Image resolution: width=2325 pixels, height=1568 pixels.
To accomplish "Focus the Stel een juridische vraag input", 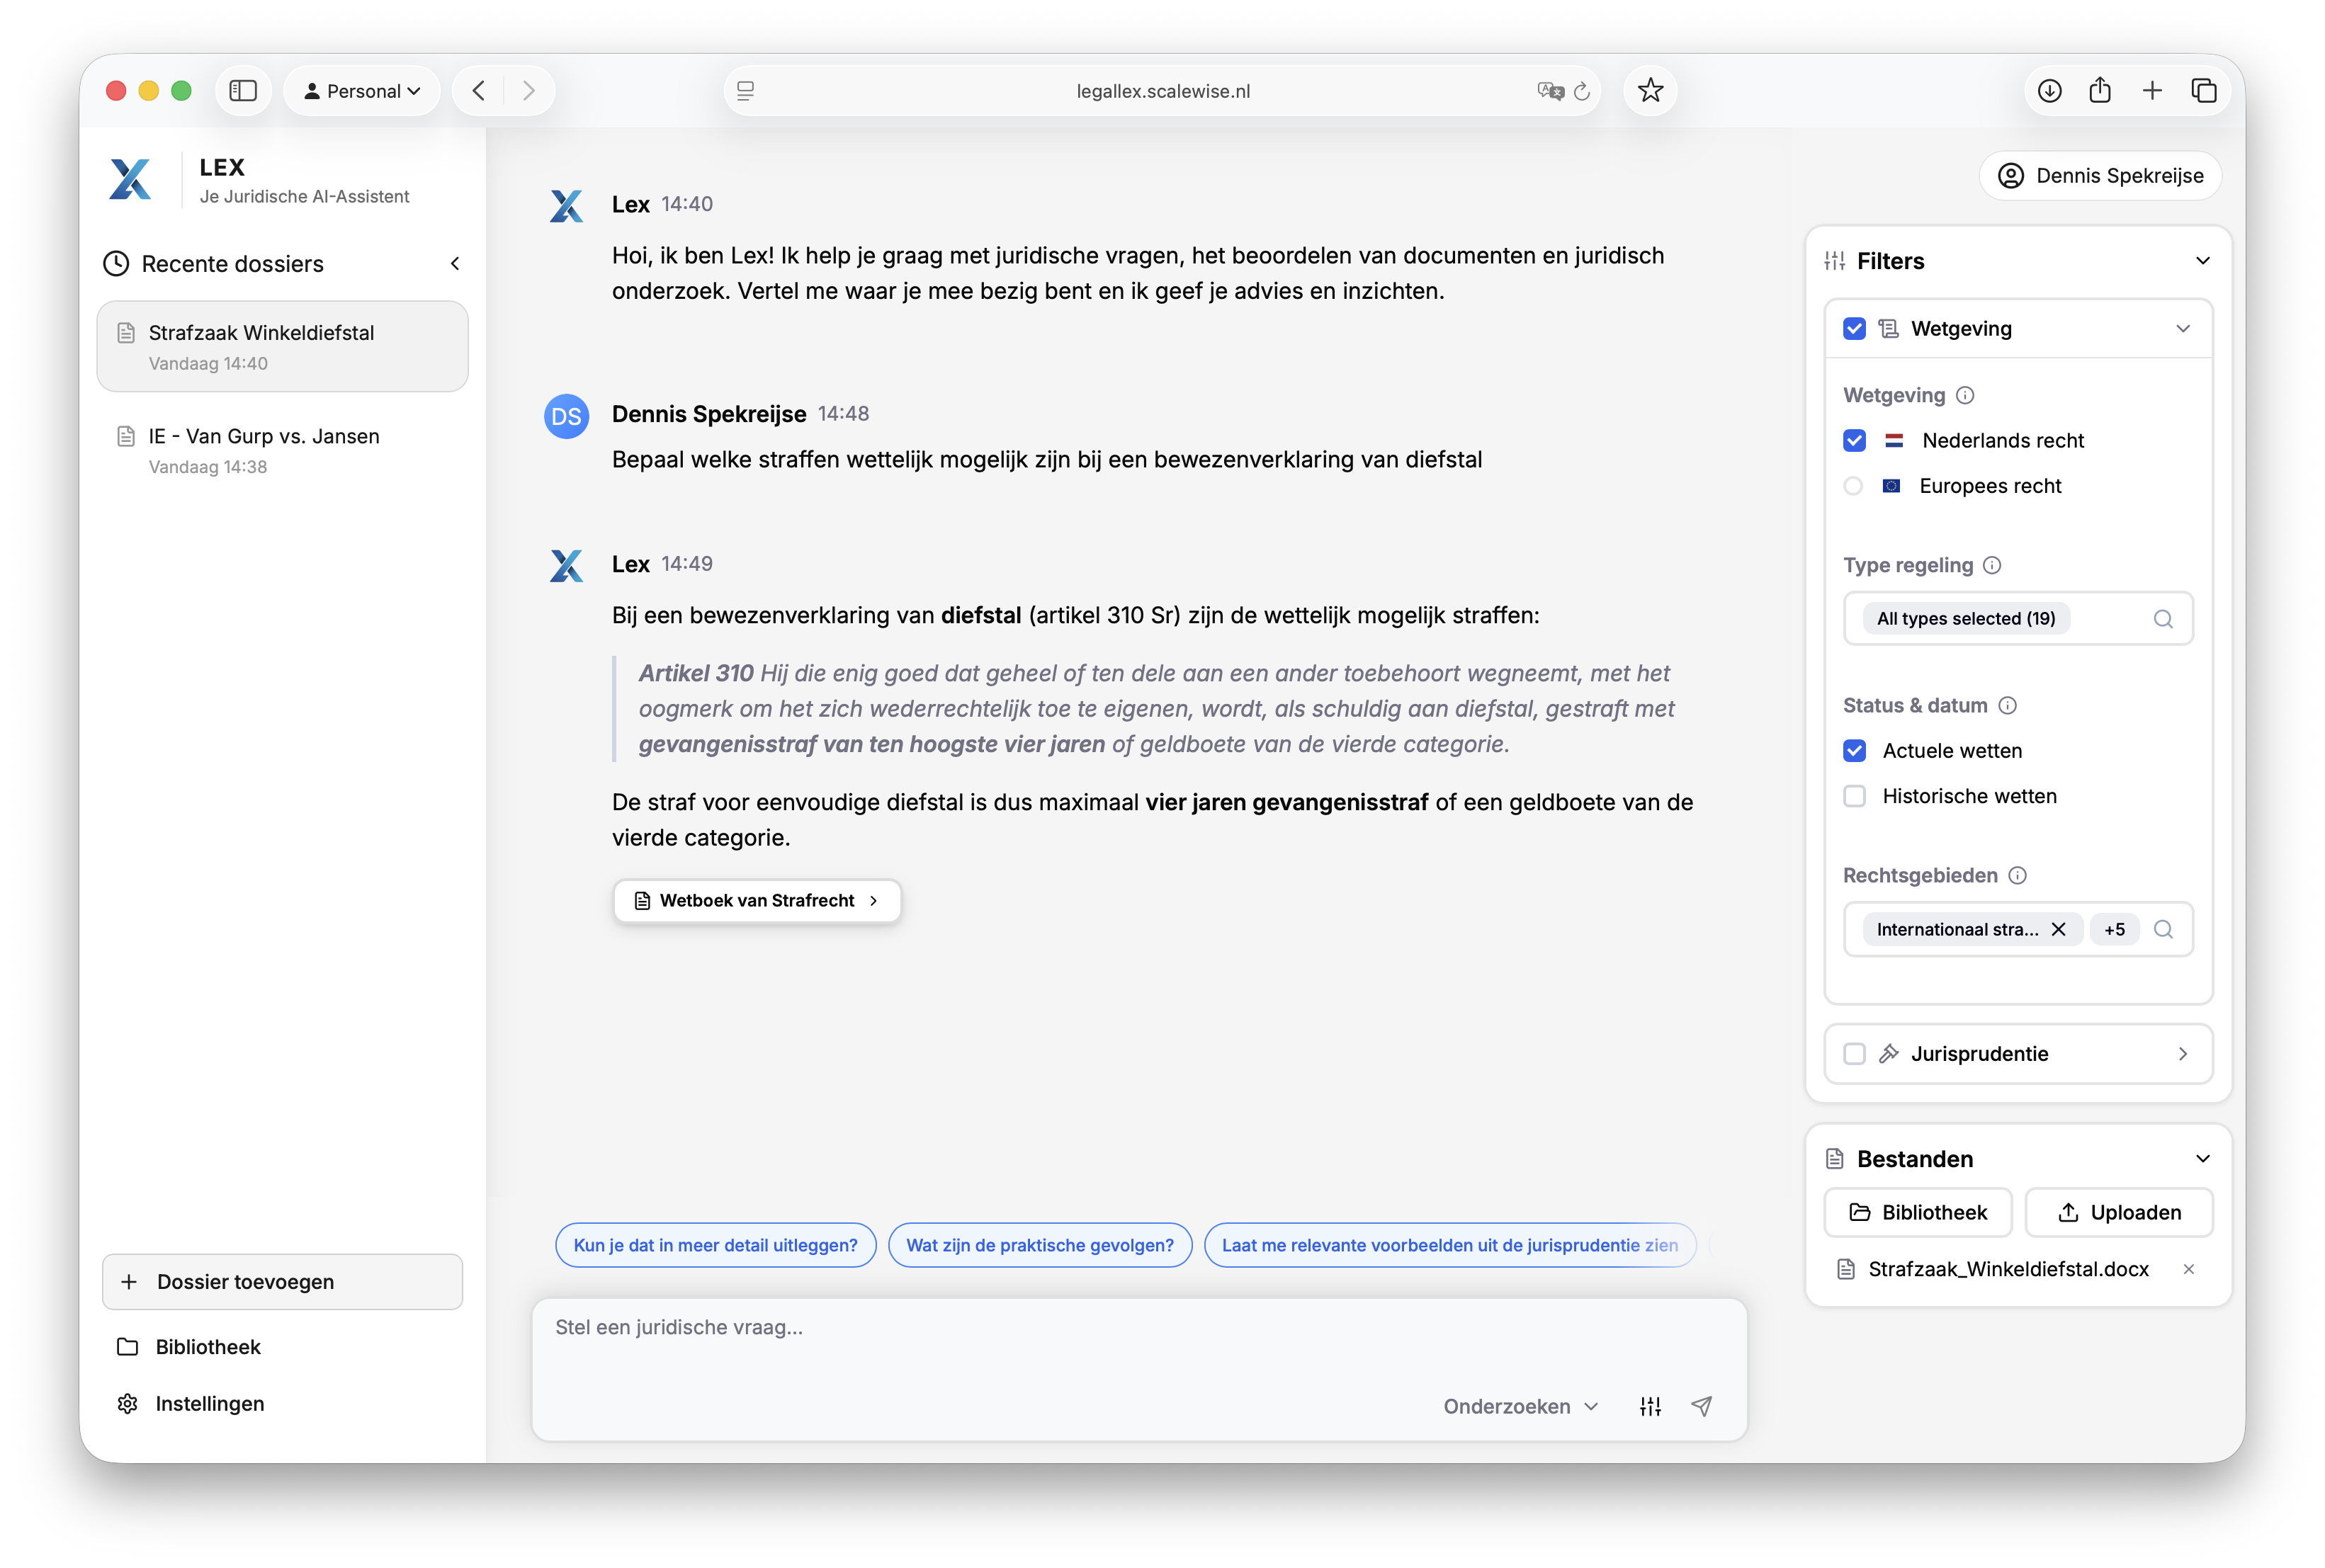I will click(x=1138, y=1328).
